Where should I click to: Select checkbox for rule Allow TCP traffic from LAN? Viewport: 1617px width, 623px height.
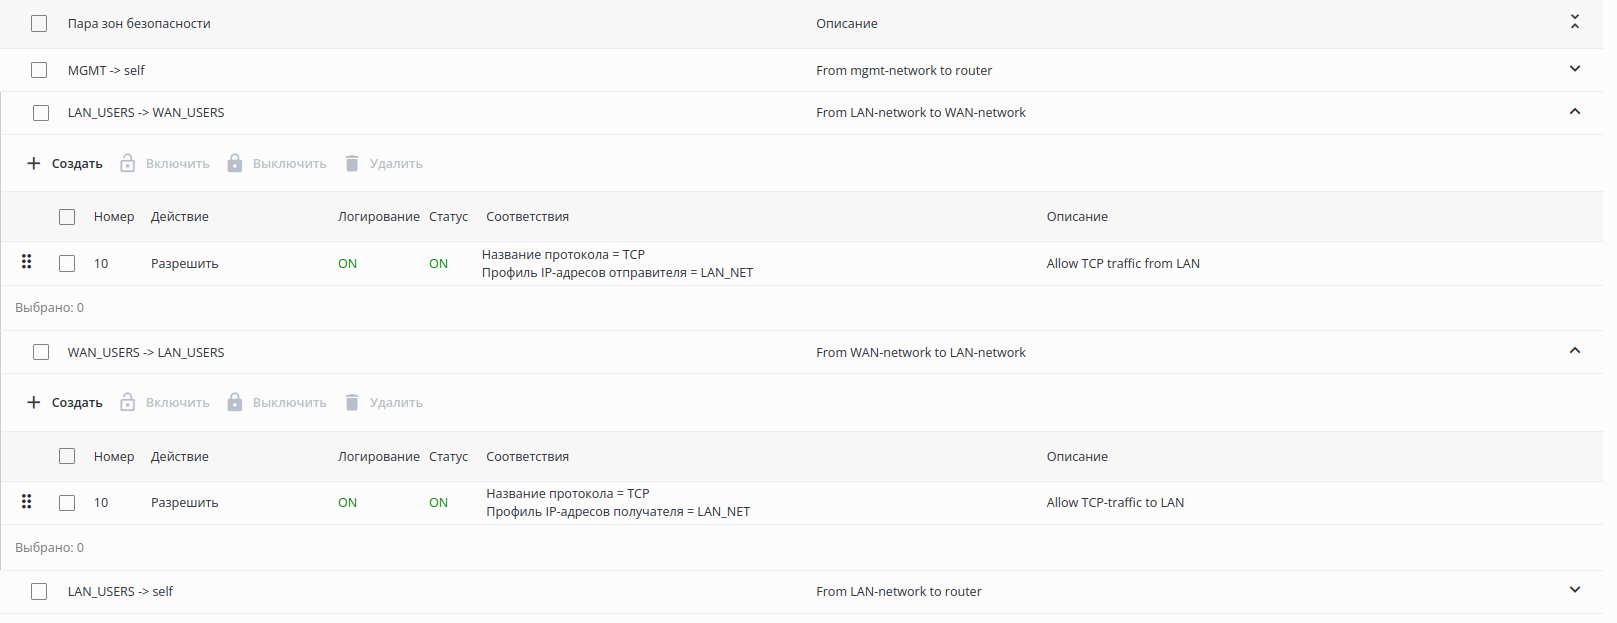click(x=67, y=263)
